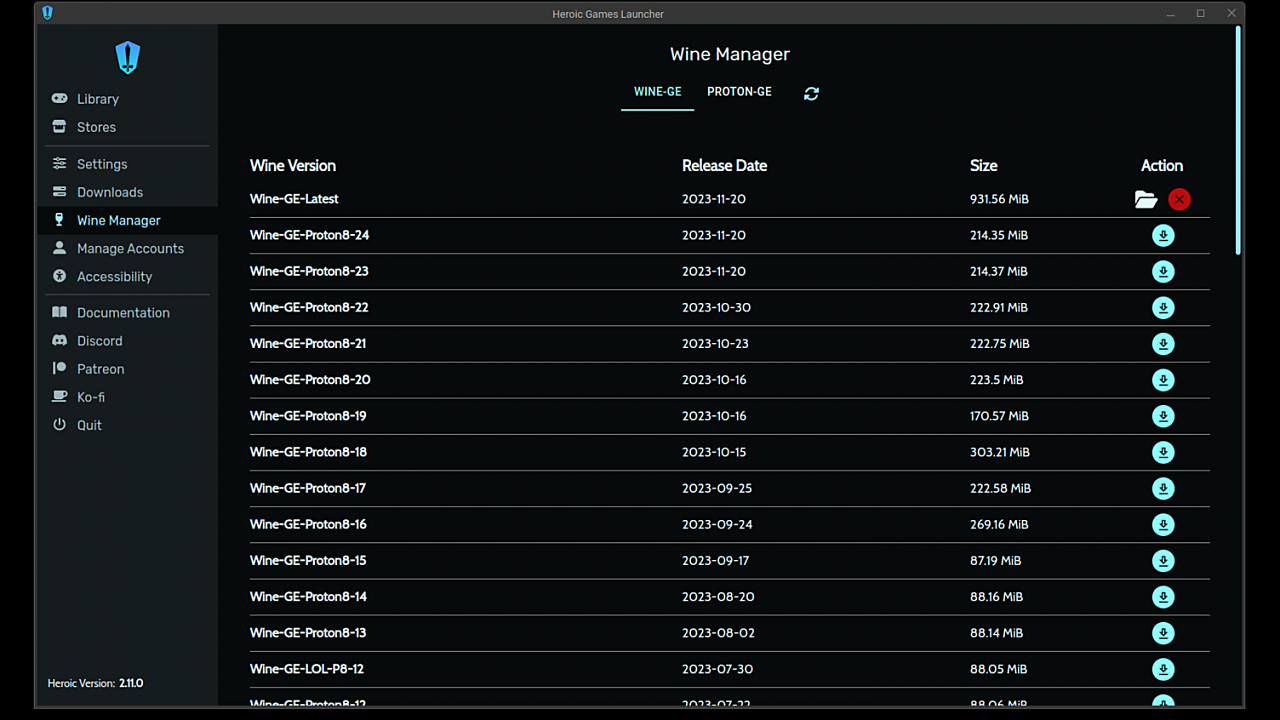Open the Patreon link
Viewport: 1280px width, 720px height.
coord(127,369)
